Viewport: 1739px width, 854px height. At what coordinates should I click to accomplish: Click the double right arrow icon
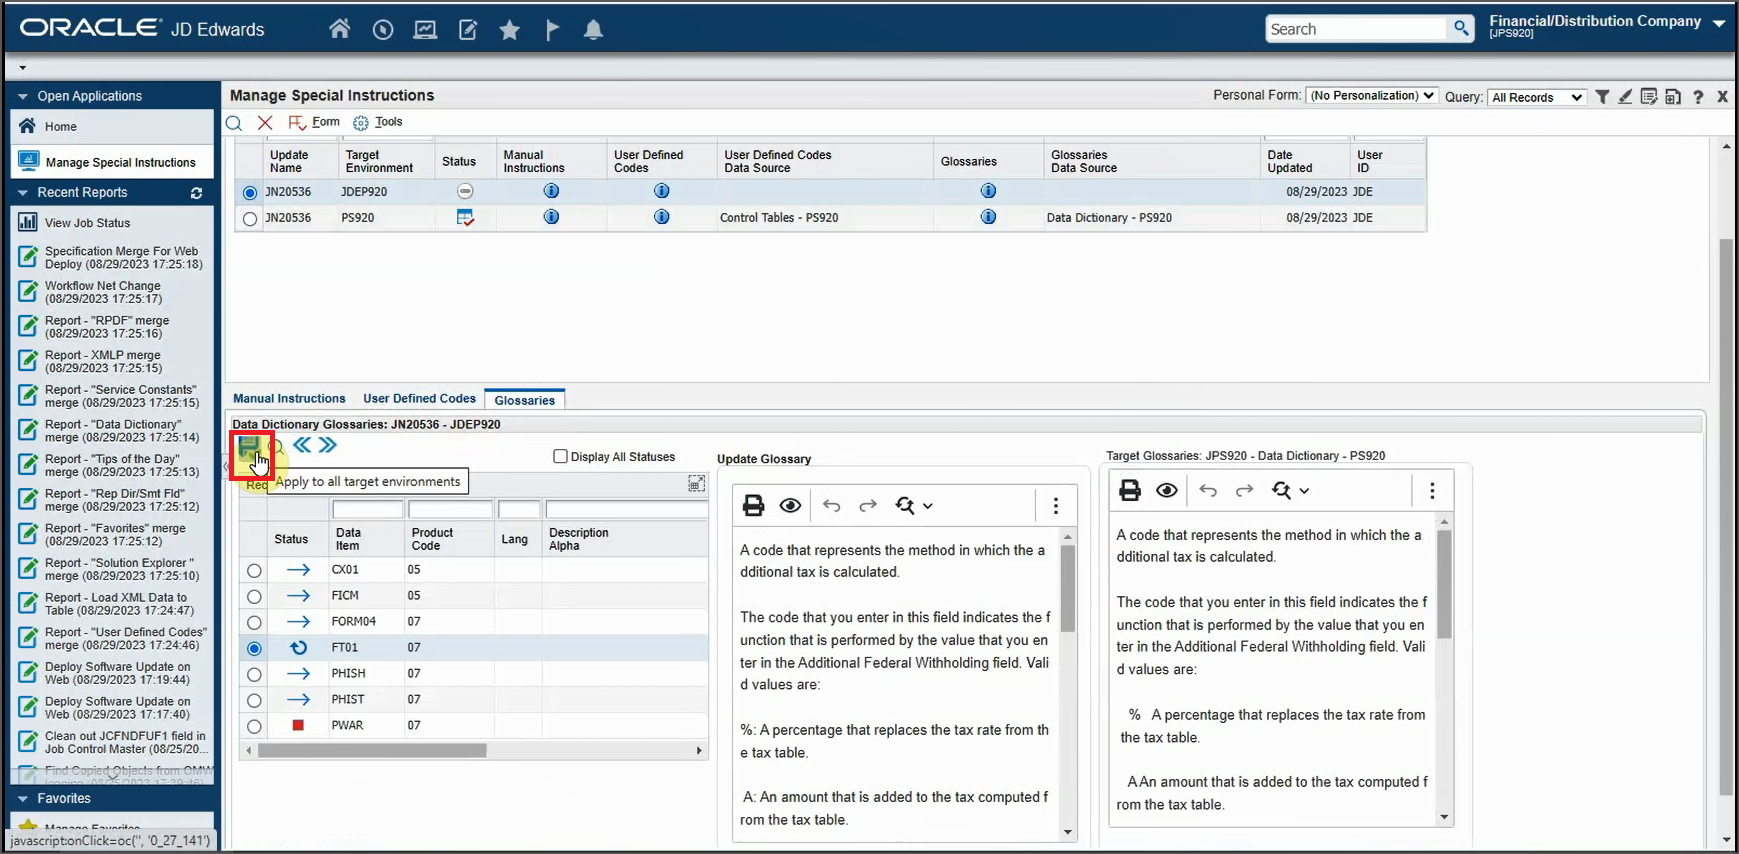click(x=328, y=445)
